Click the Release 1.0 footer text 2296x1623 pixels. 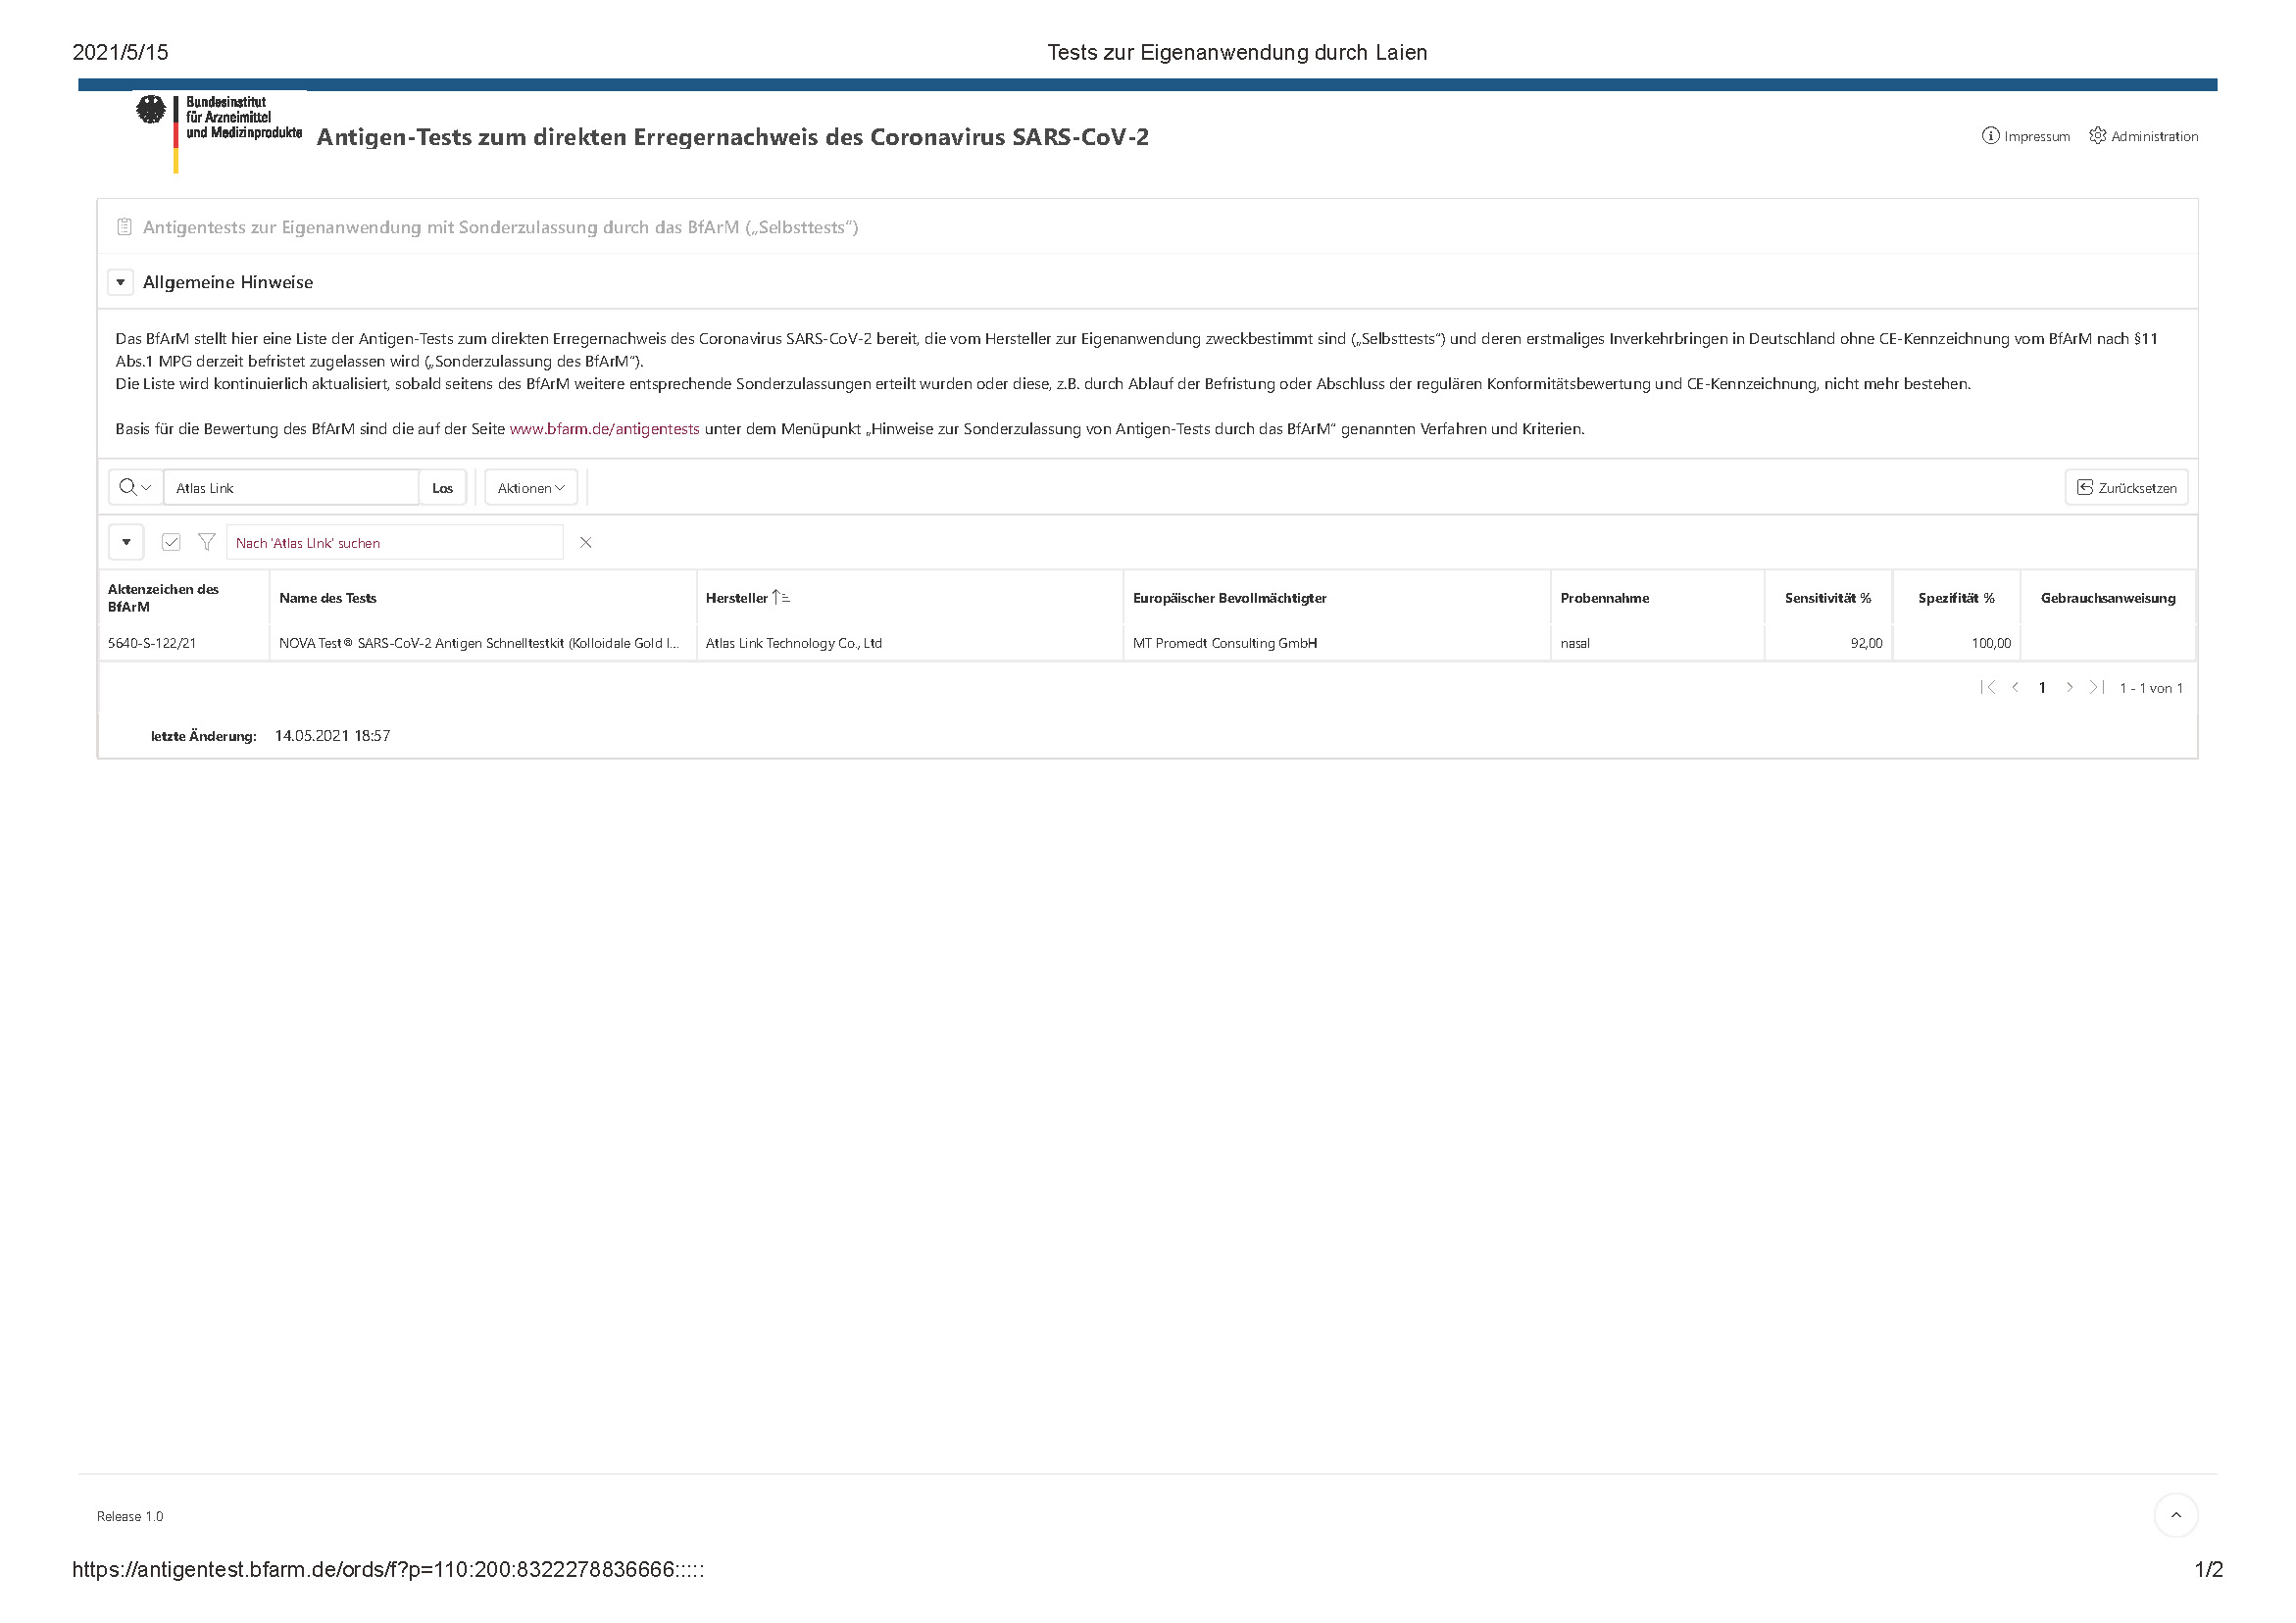pyautogui.click(x=130, y=1516)
